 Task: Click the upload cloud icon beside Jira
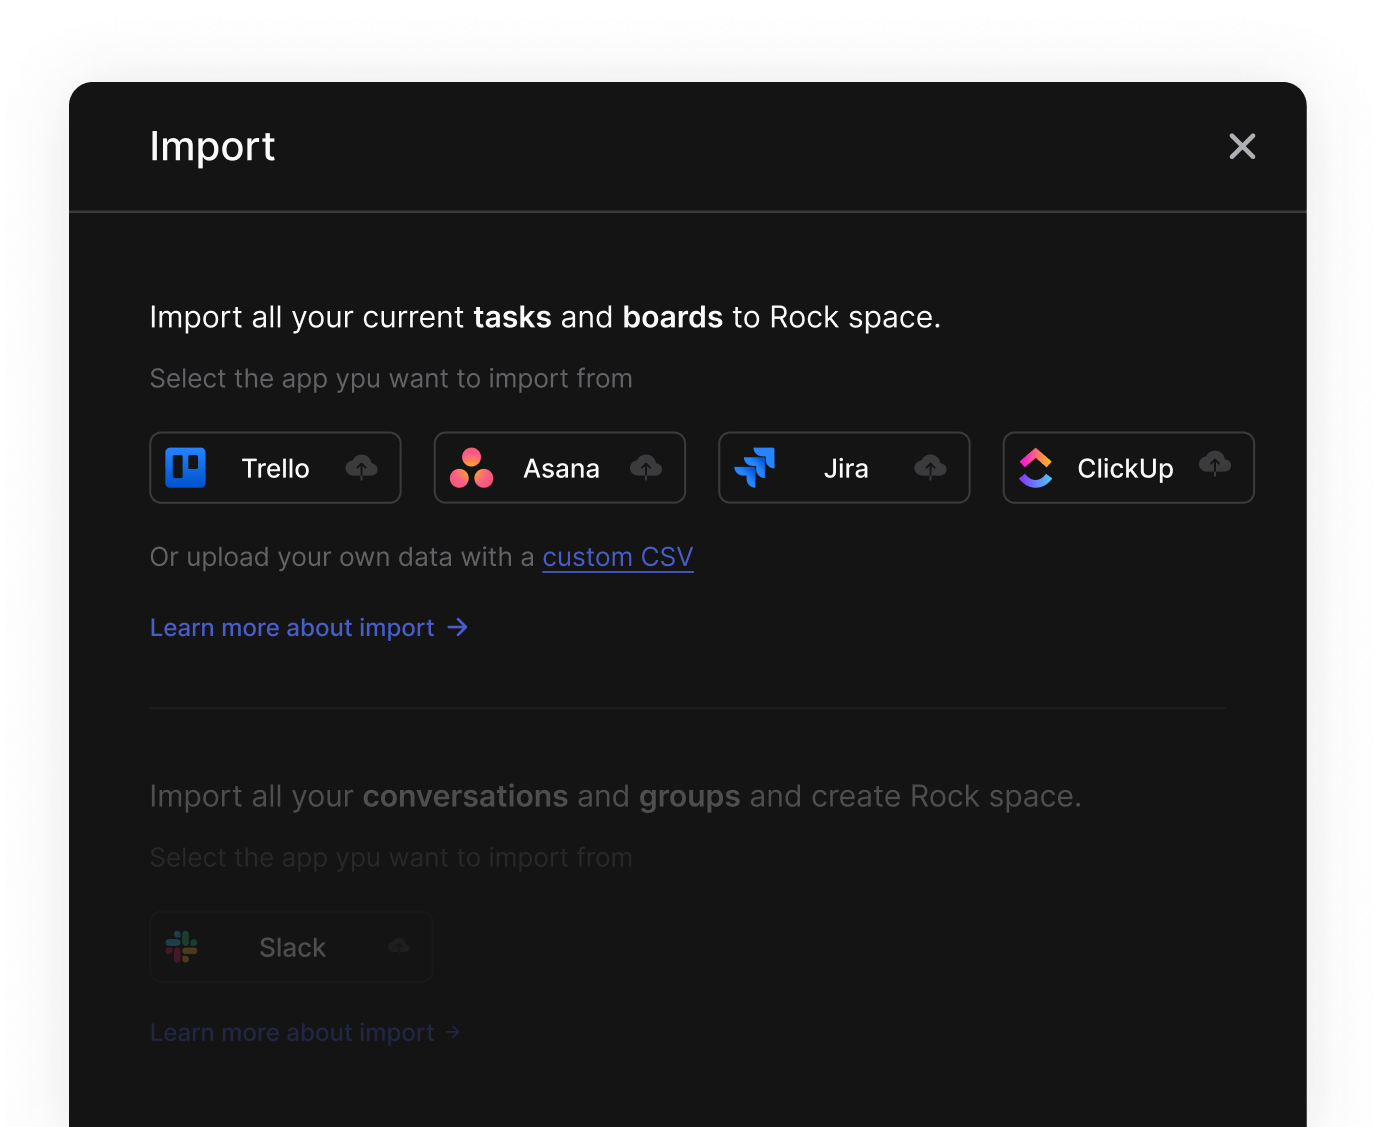tap(930, 467)
